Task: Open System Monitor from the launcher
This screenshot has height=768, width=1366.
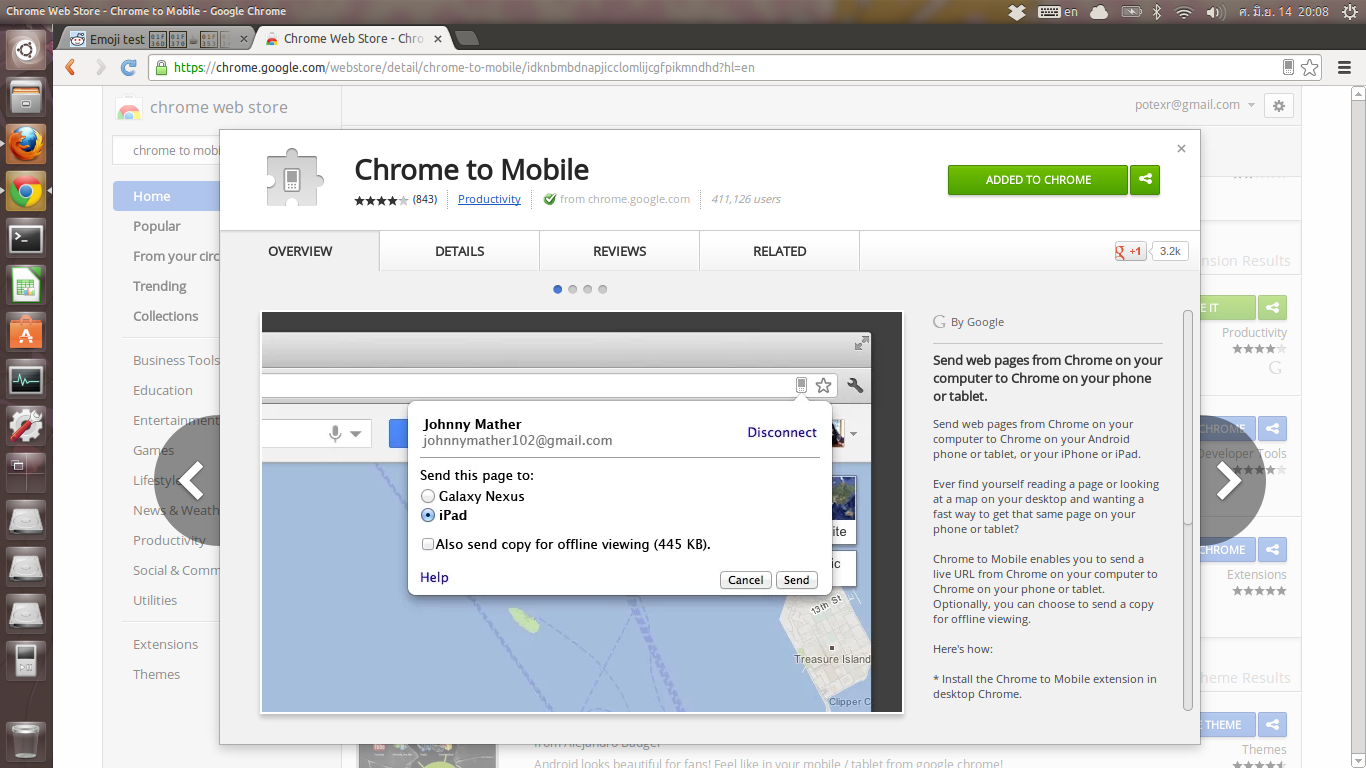Action: [x=26, y=379]
